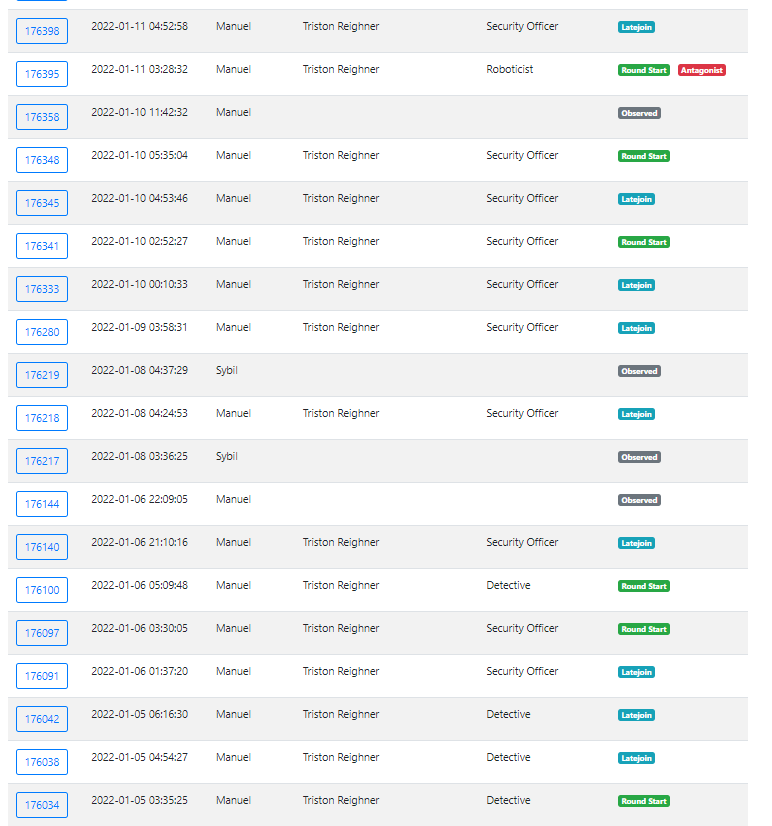Open round 176217 link
The height and width of the screenshot is (826, 772).
42,461
